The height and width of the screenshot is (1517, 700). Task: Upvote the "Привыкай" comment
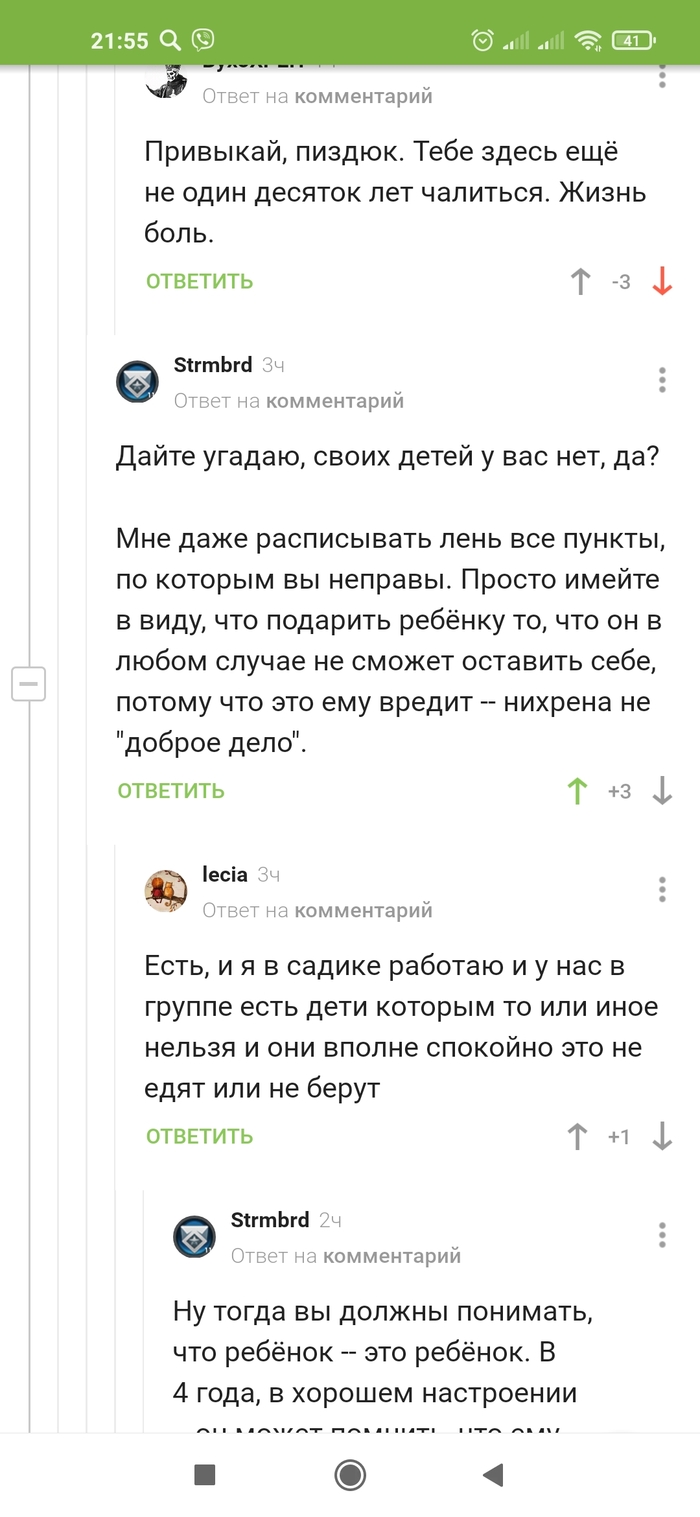tap(580, 282)
